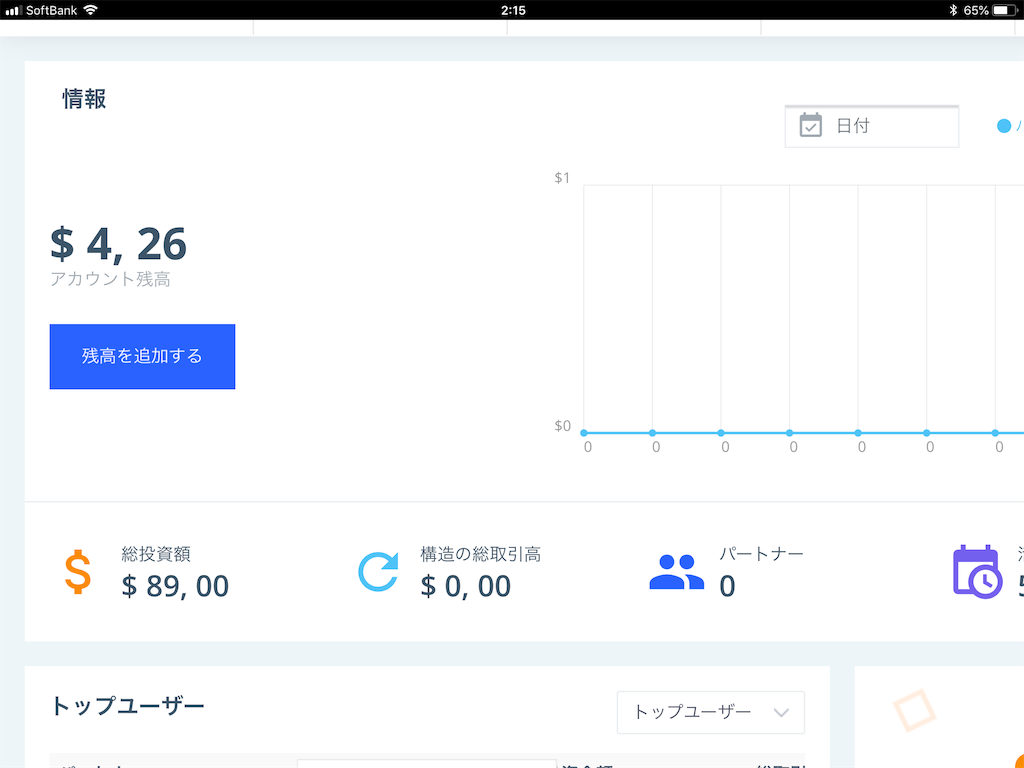
Task: Click the partners people icon
Action: 677,572
